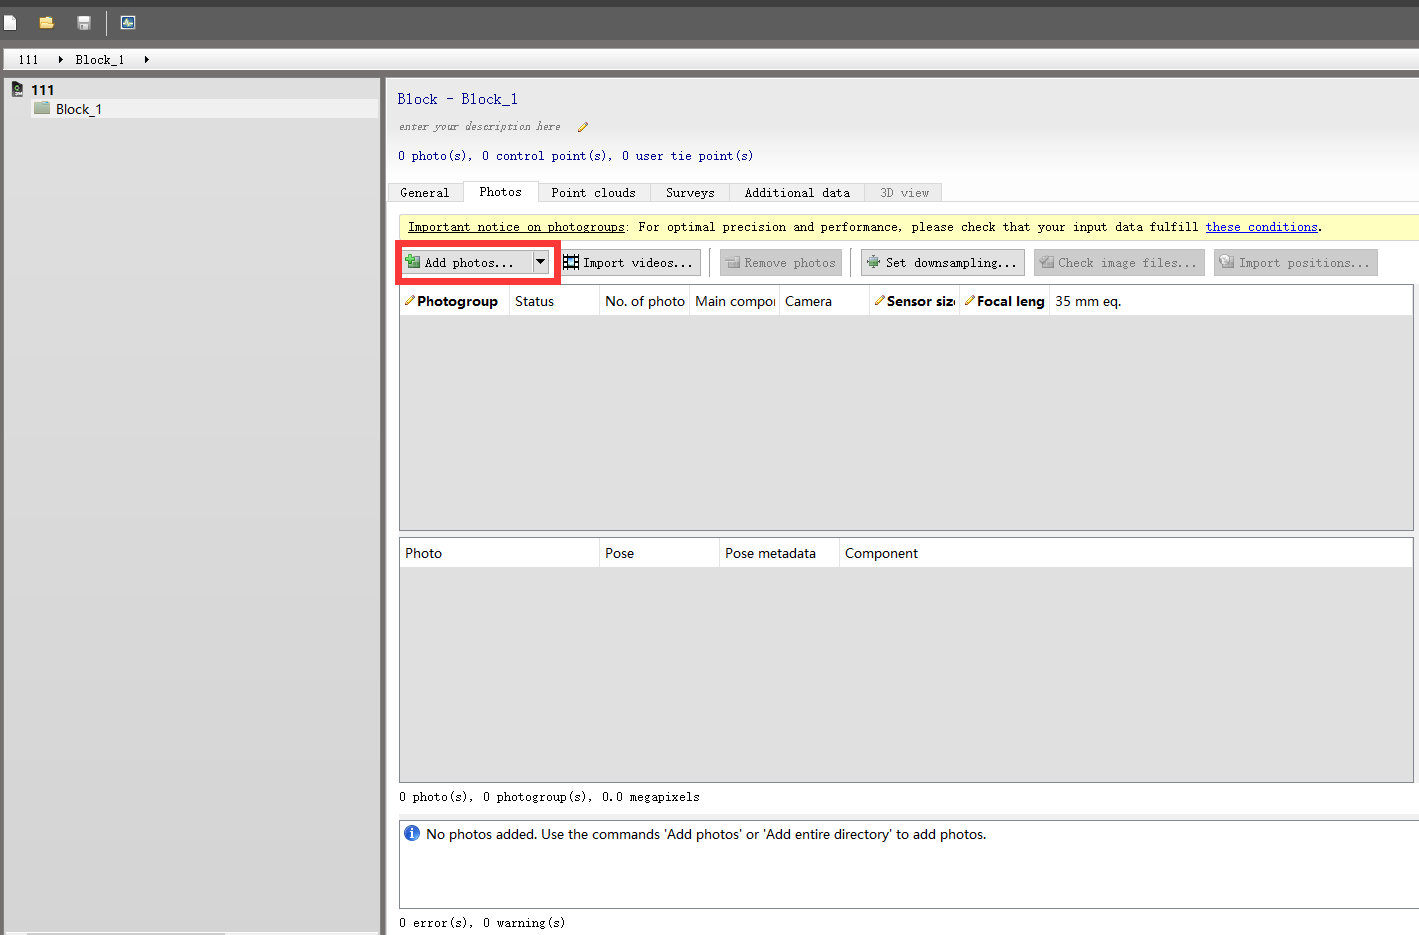Expand the breadcrumb arrow after Block_1

(147, 60)
